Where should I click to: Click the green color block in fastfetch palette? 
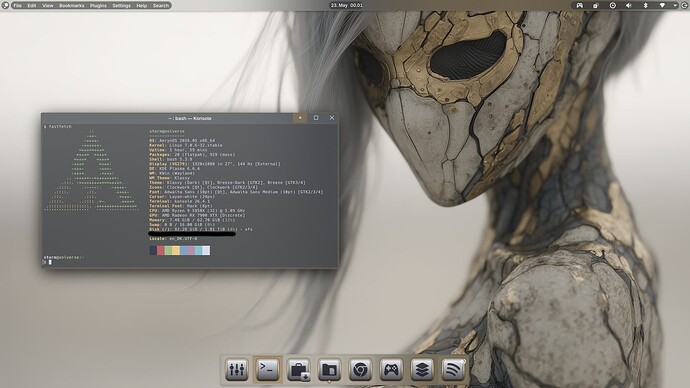click(168, 250)
